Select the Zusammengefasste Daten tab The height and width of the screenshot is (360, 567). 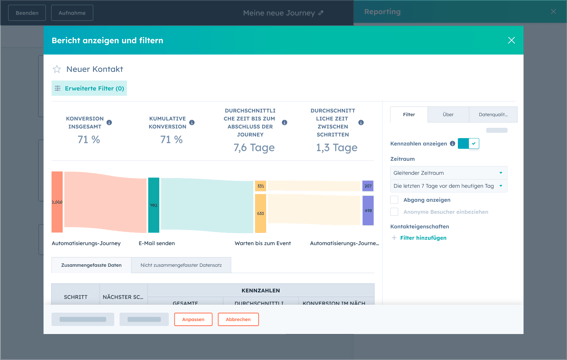[91, 265]
